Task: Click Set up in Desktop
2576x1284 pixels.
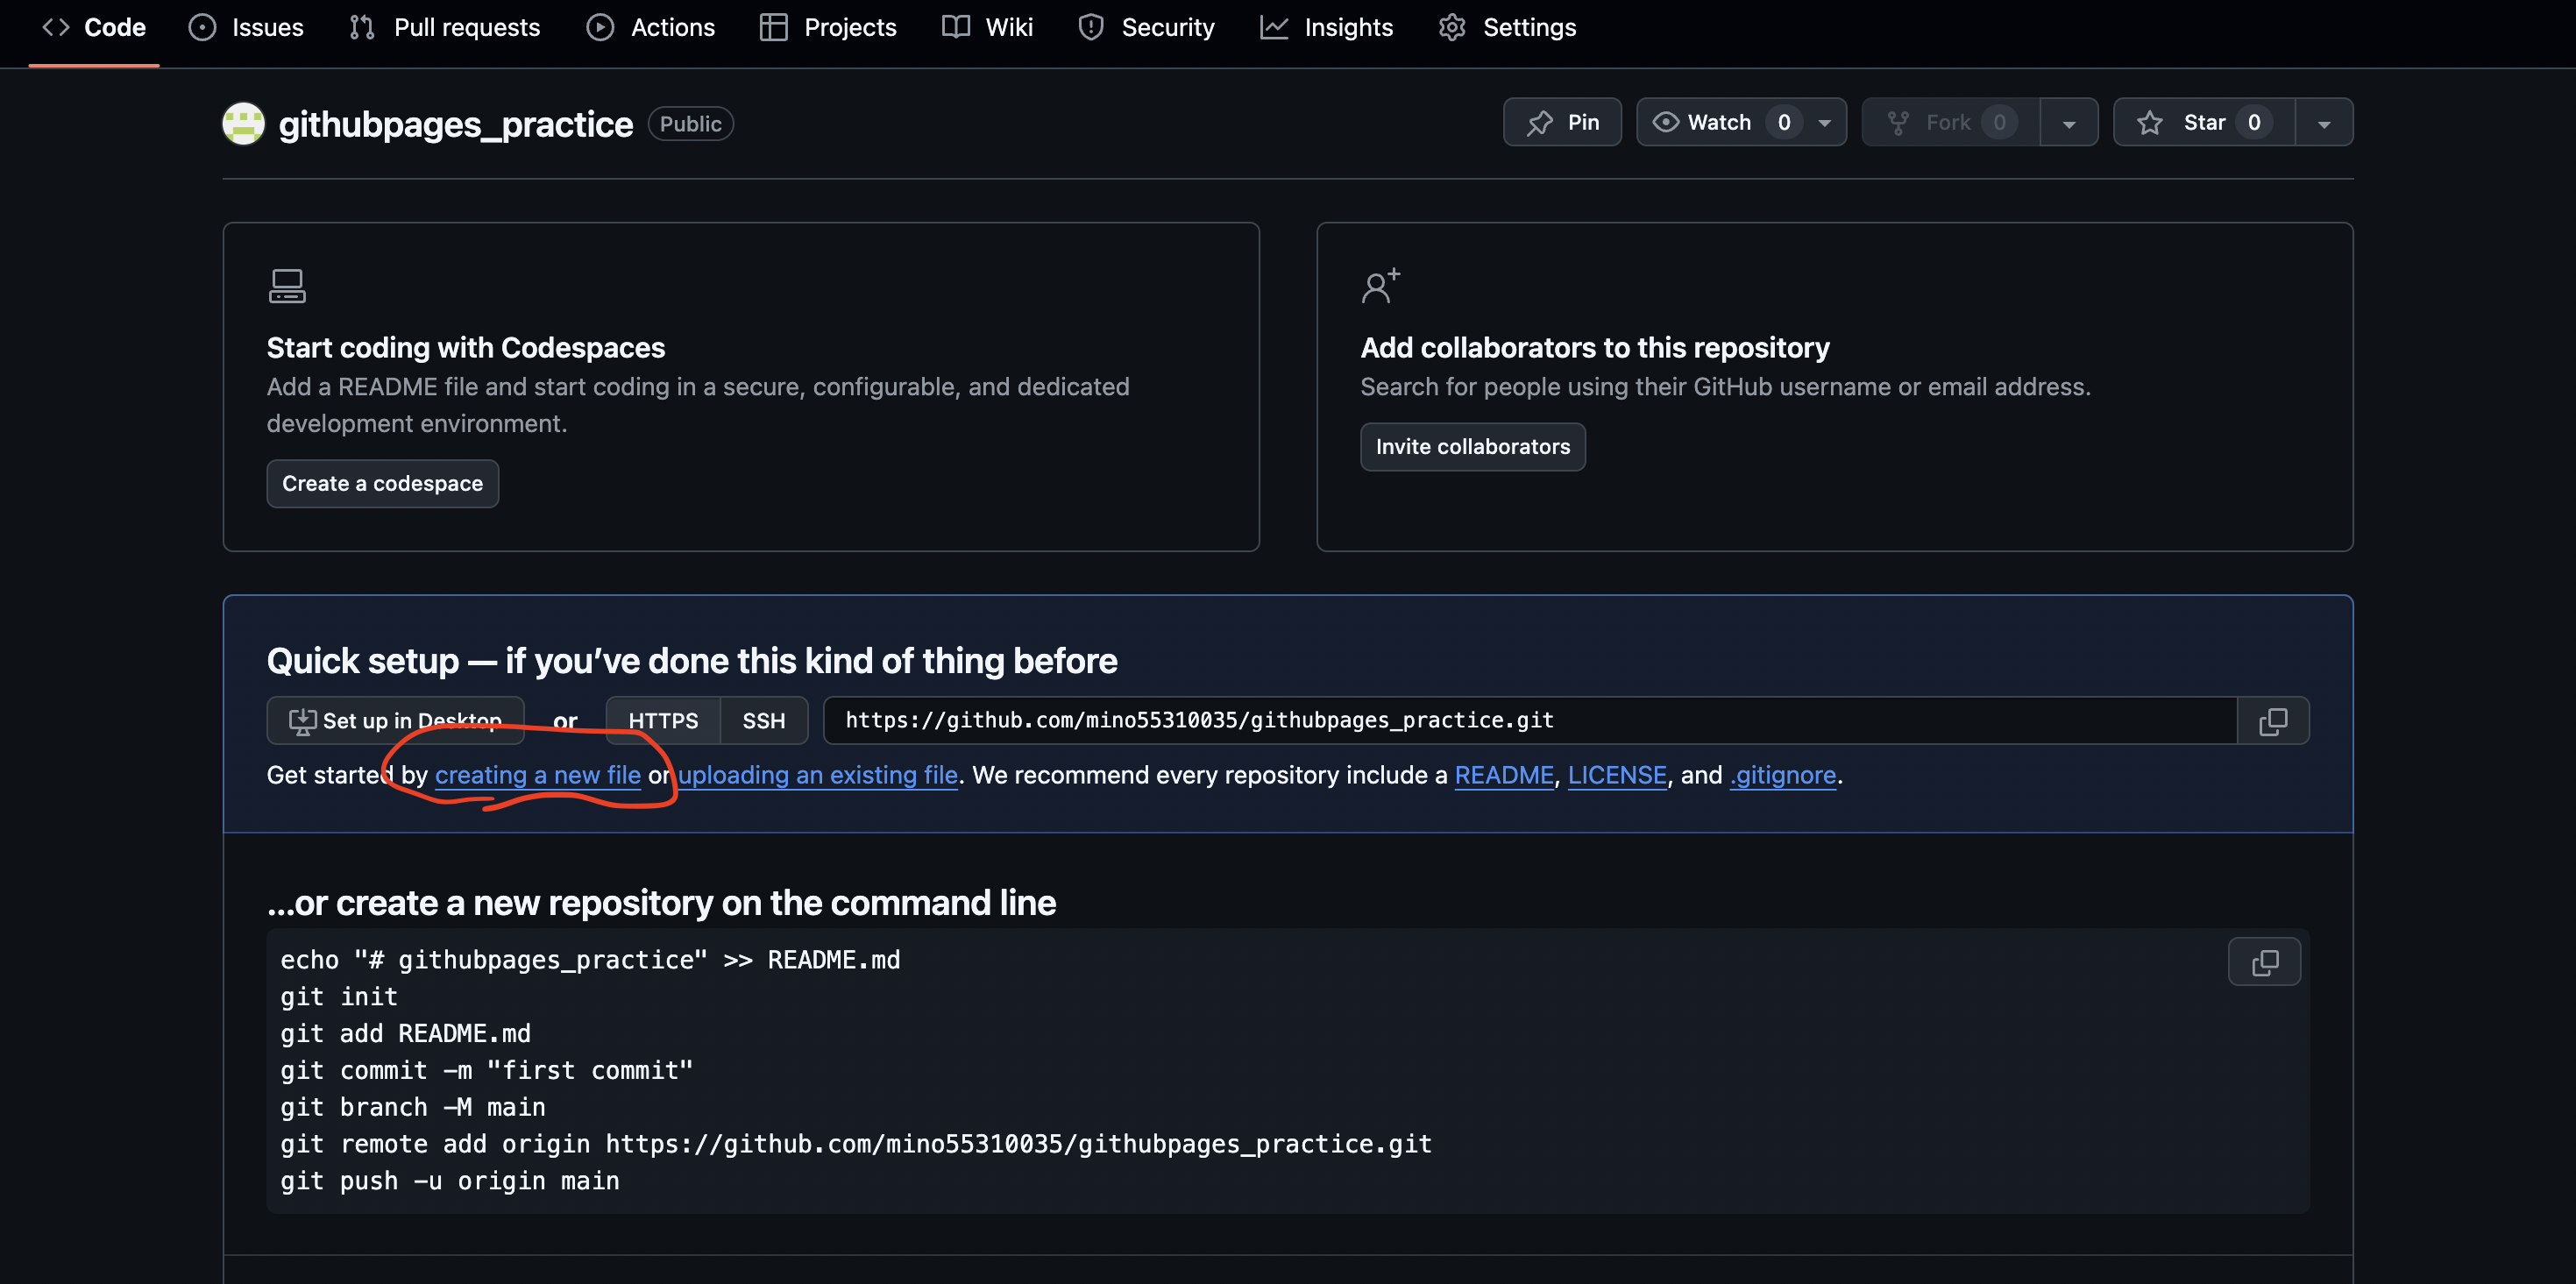Action: [x=395, y=720]
